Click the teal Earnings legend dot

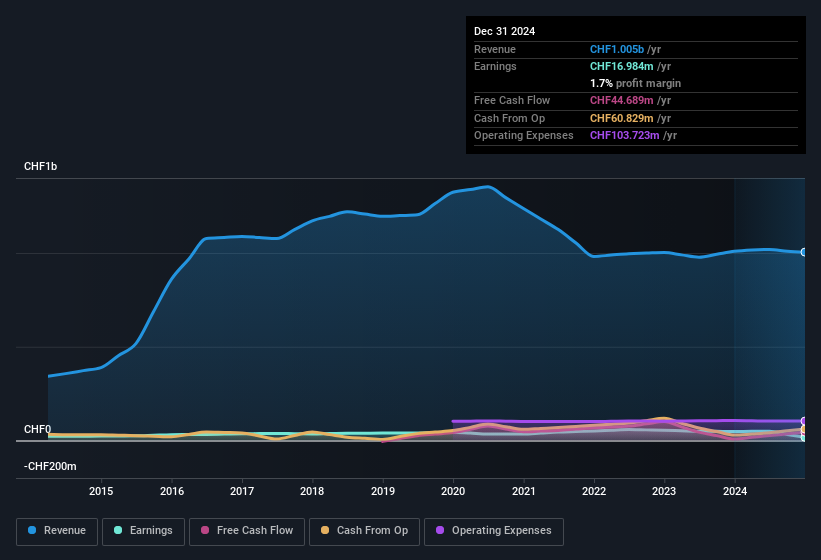click(118, 530)
